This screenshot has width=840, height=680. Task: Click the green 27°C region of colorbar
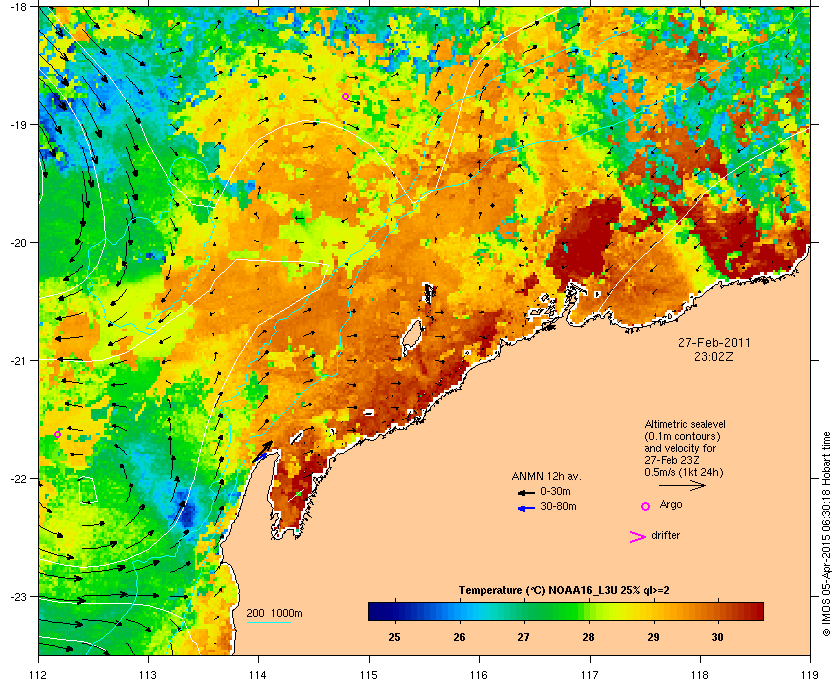524,611
